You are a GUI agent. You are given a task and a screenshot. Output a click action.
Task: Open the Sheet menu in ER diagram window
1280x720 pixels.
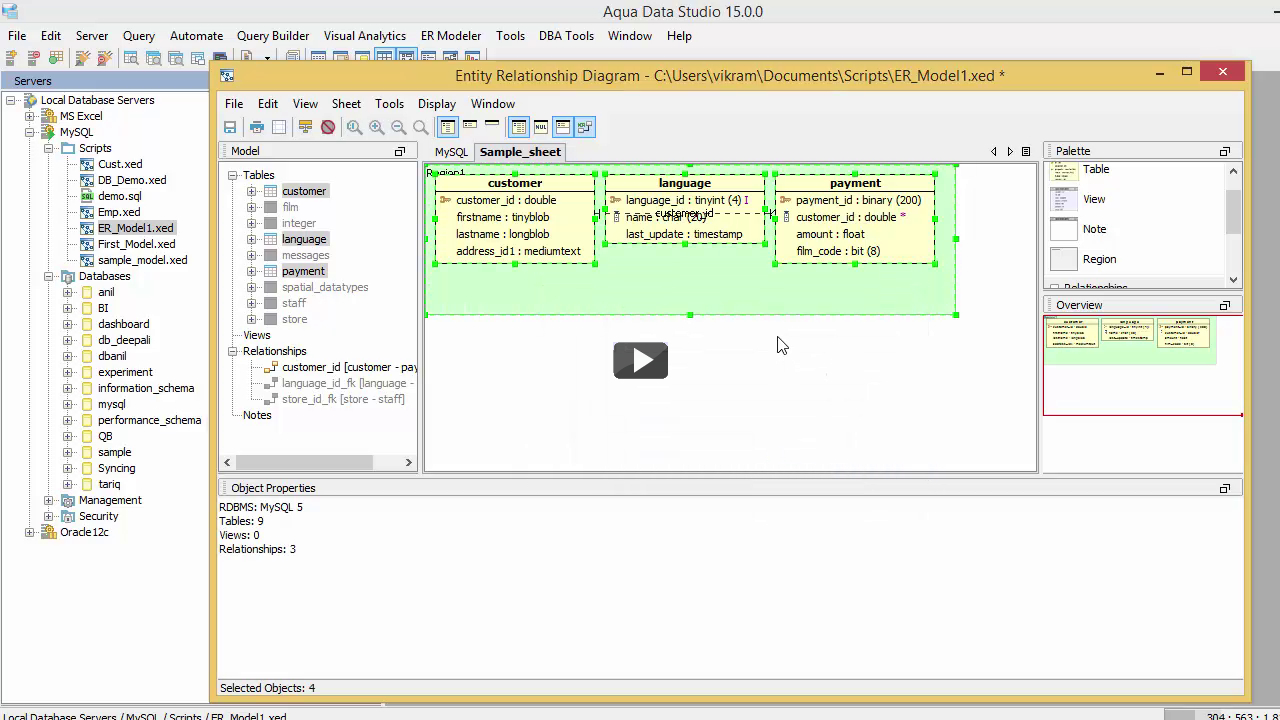346,104
